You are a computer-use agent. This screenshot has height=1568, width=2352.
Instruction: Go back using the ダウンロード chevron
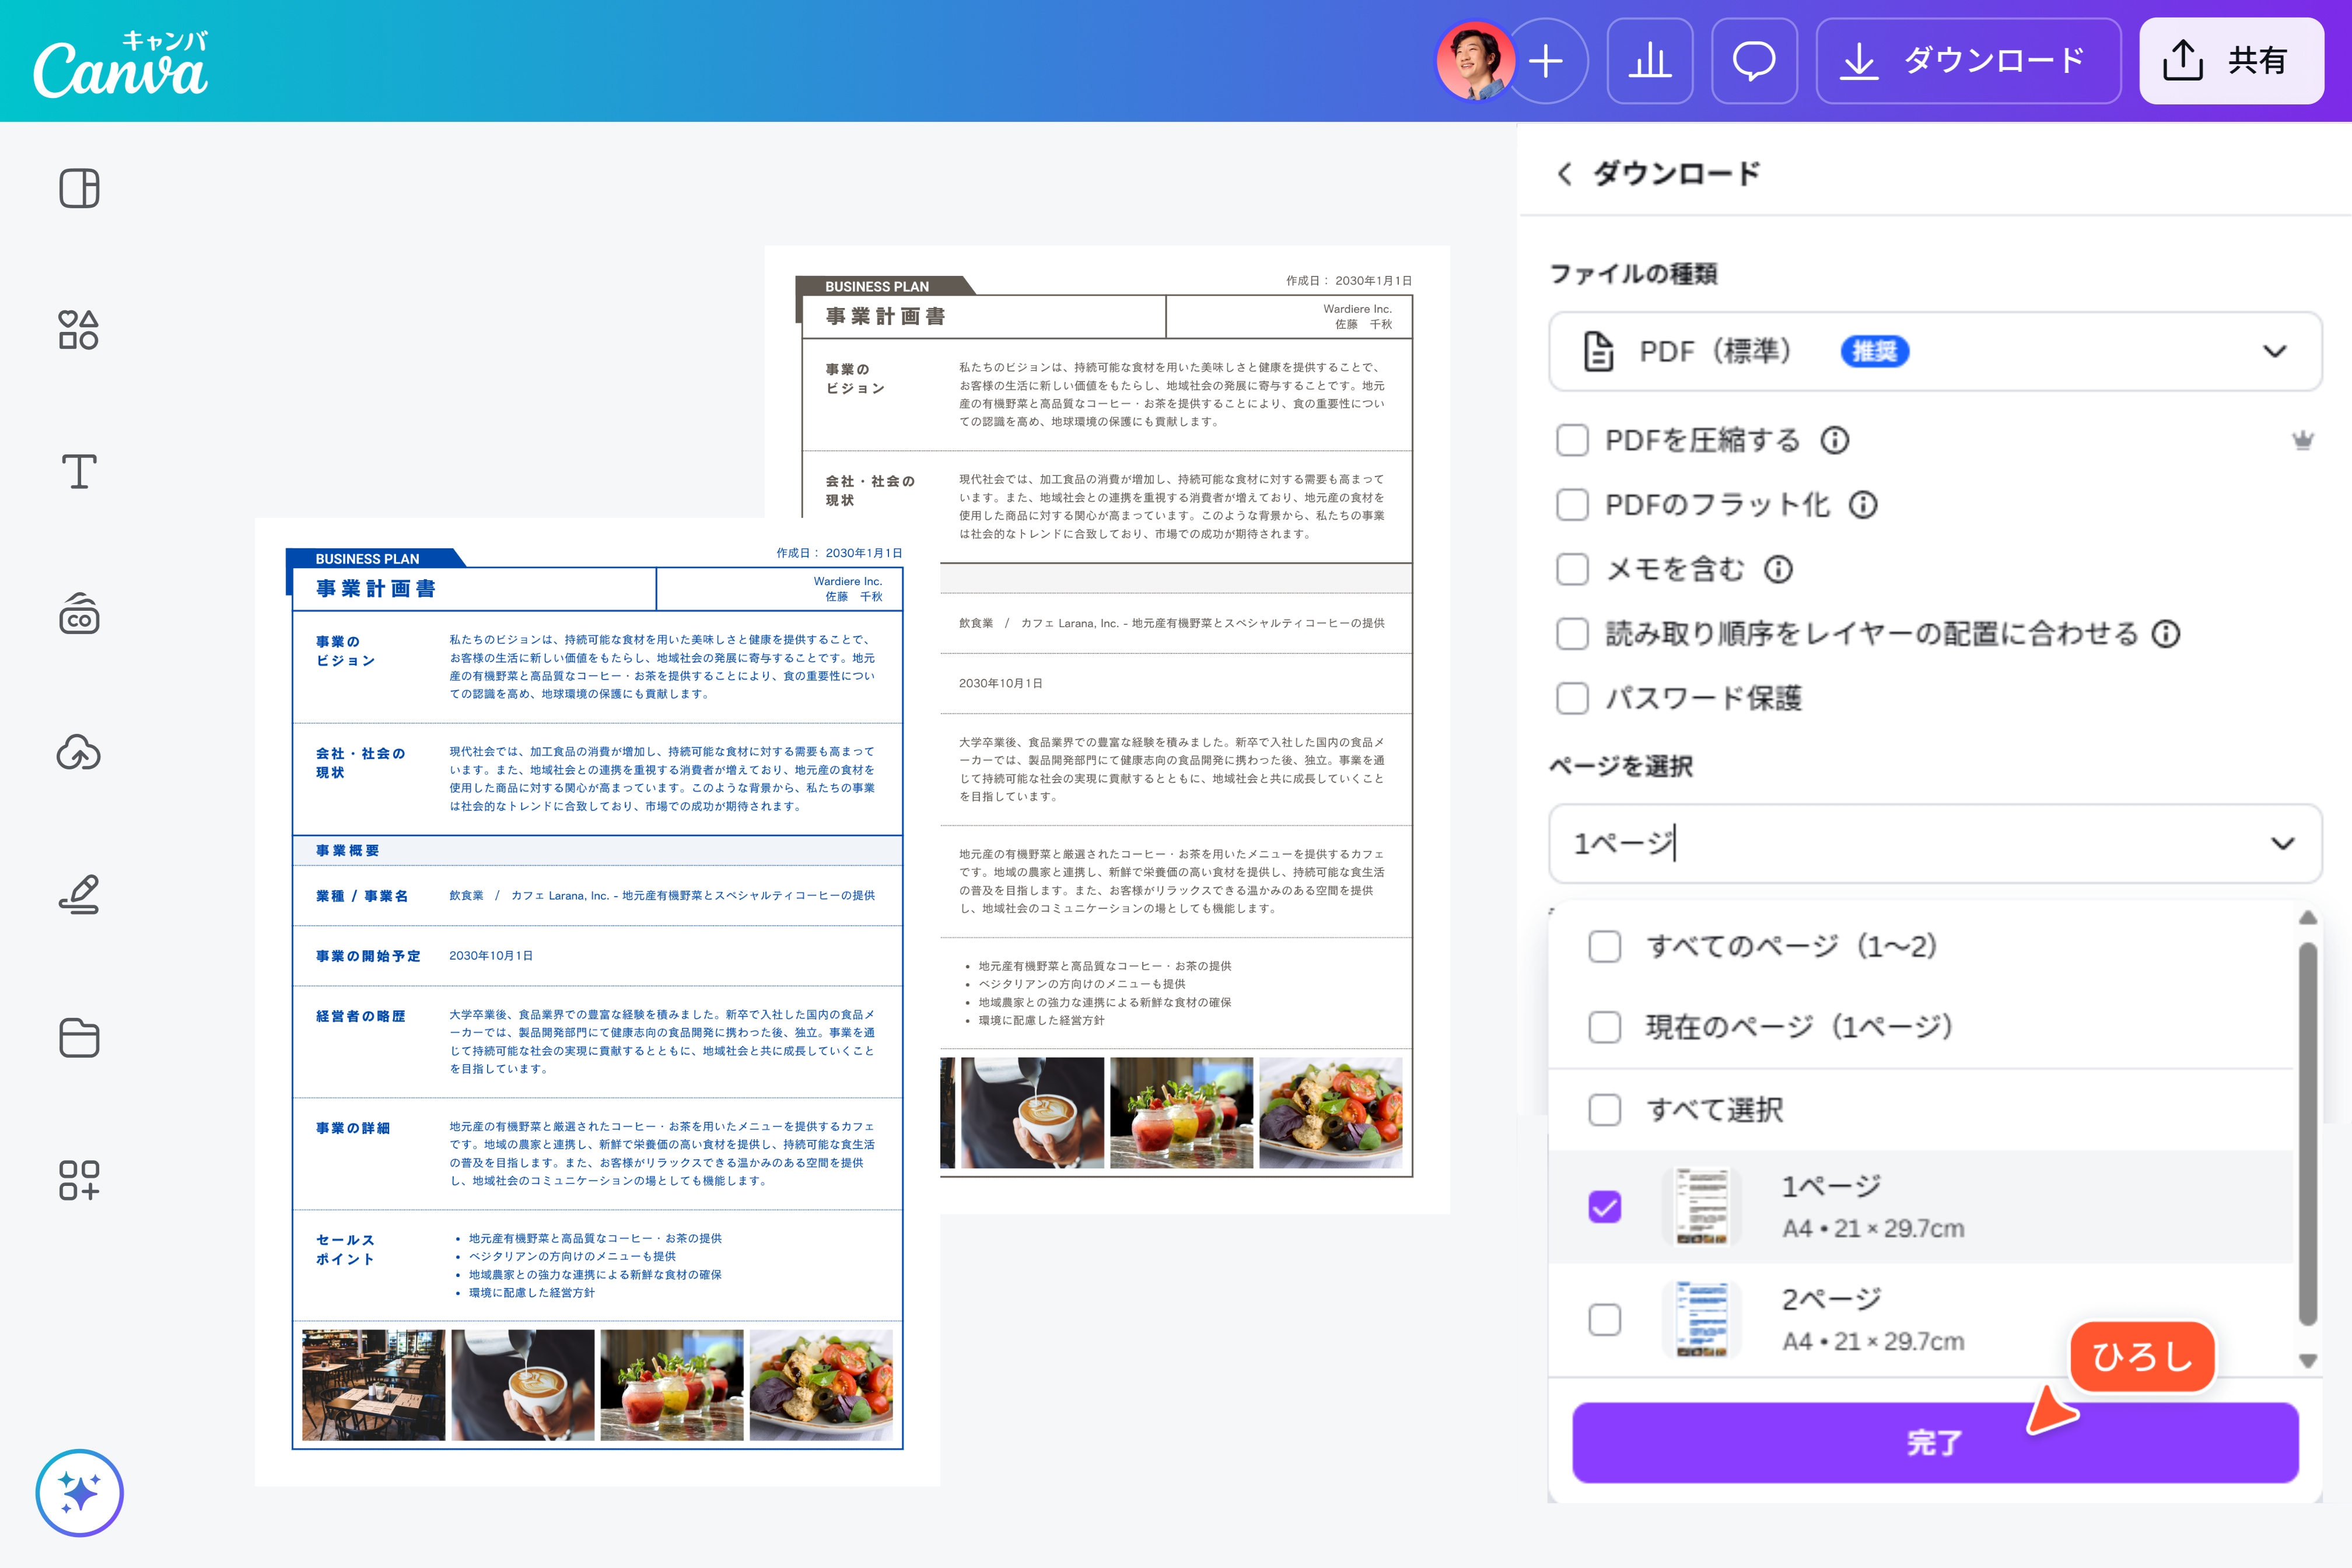click(1565, 174)
